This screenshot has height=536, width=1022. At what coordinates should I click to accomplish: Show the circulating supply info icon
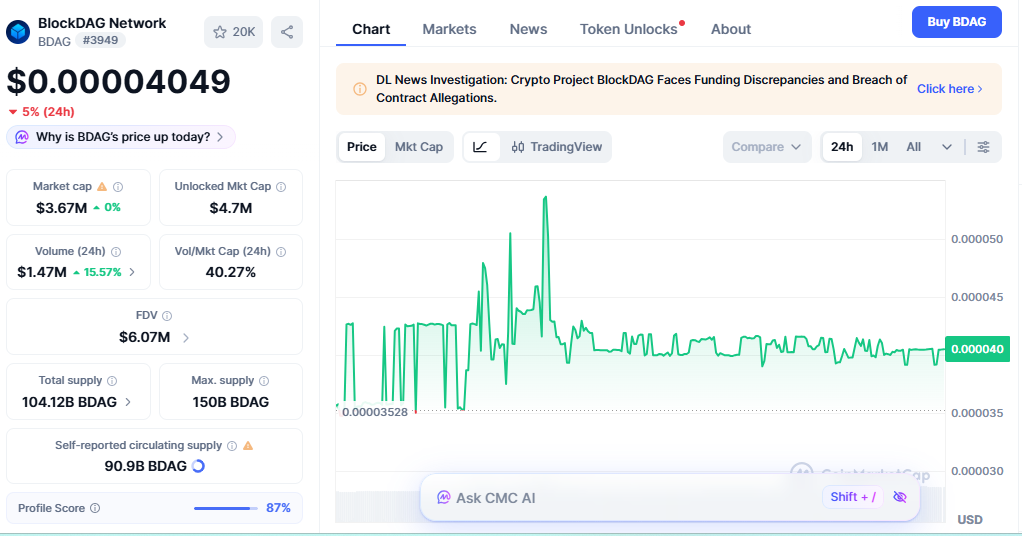point(232,446)
